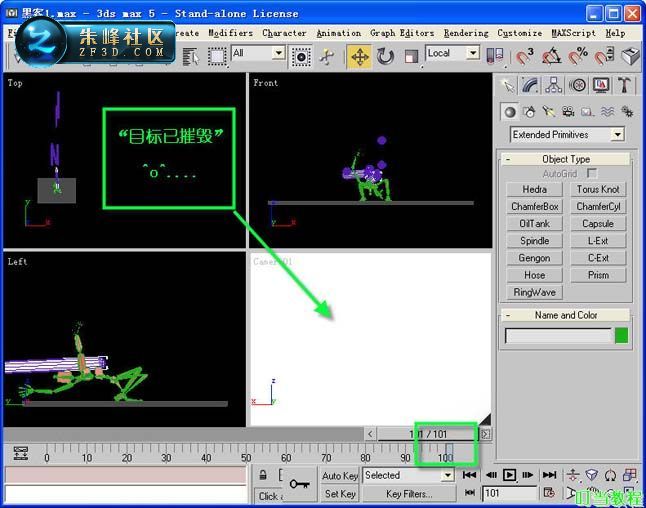Image resolution: width=646 pixels, height=508 pixels.
Task: Click the ChamferBox button
Action: tap(534, 206)
